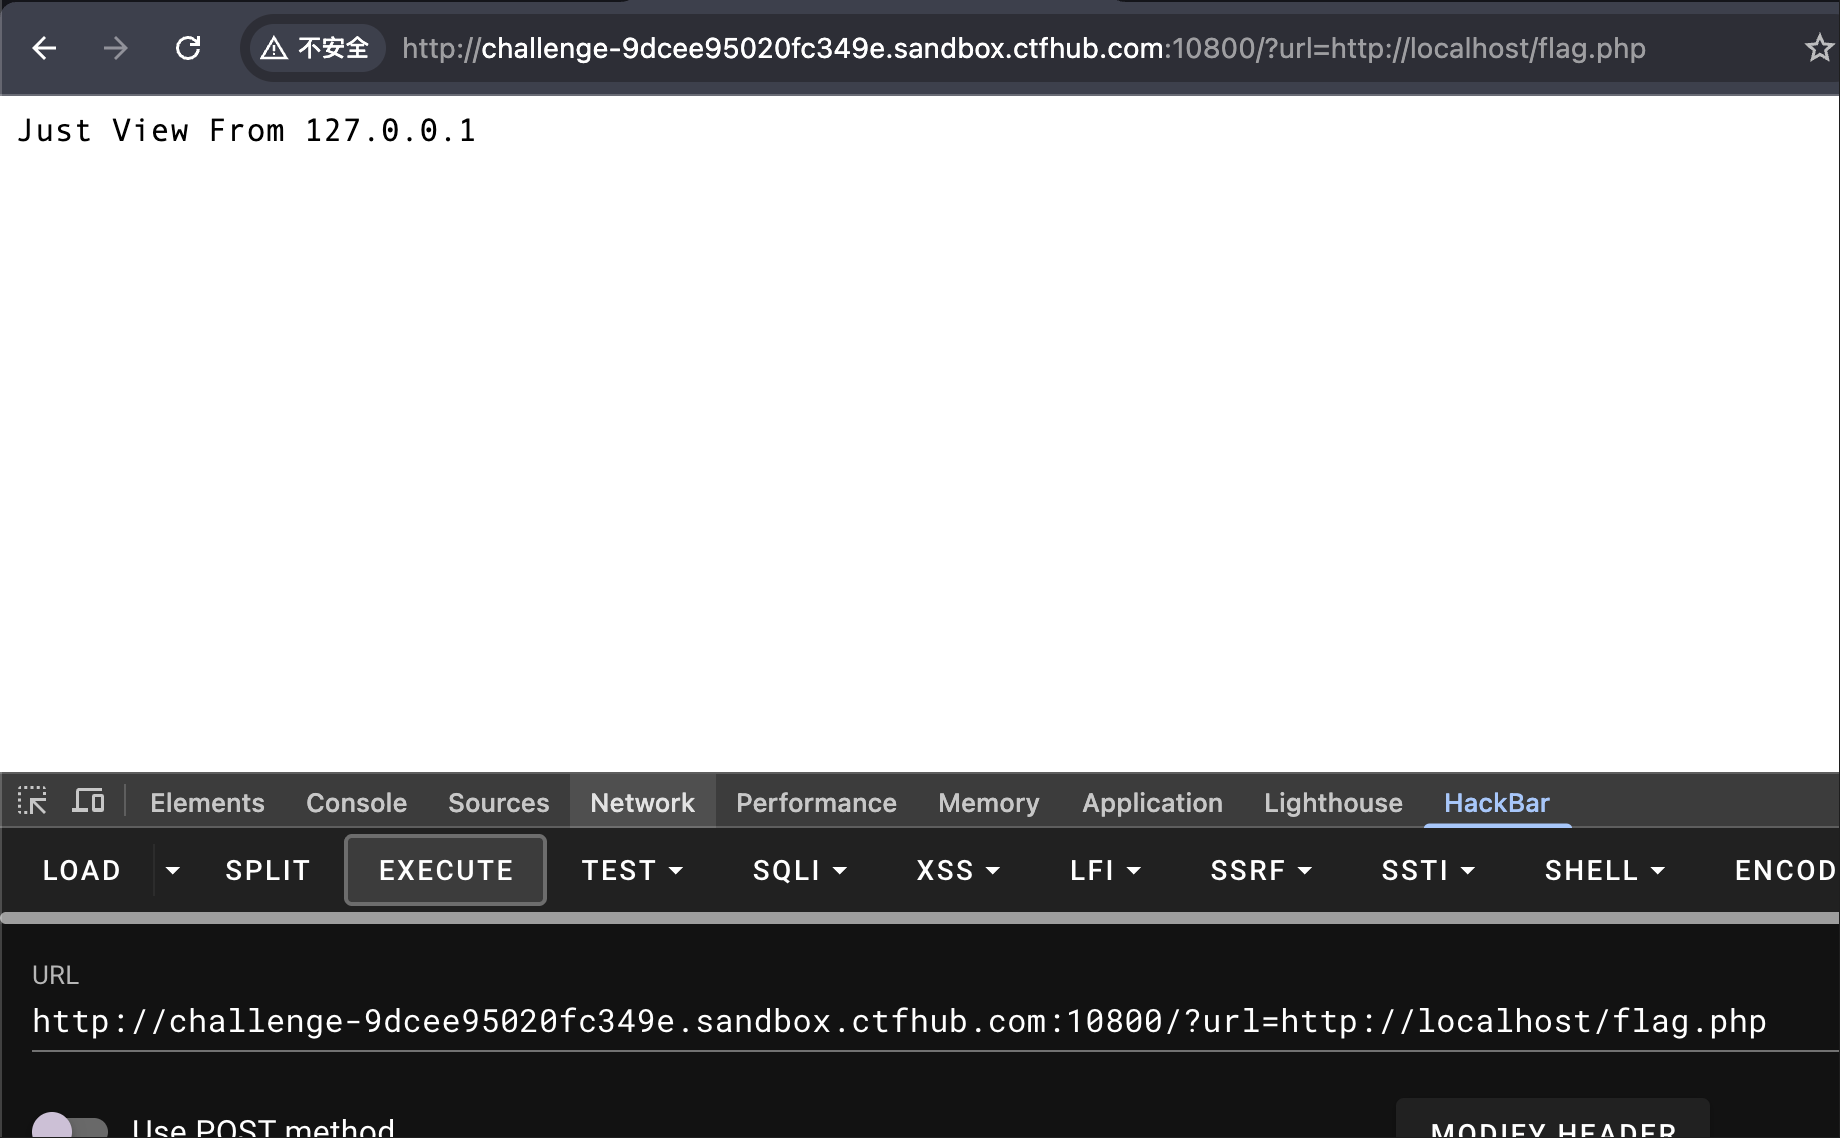Open the SHELL dropdown menu
Image resolution: width=1840 pixels, height=1138 pixels.
pyautogui.click(x=1604, y=871)
